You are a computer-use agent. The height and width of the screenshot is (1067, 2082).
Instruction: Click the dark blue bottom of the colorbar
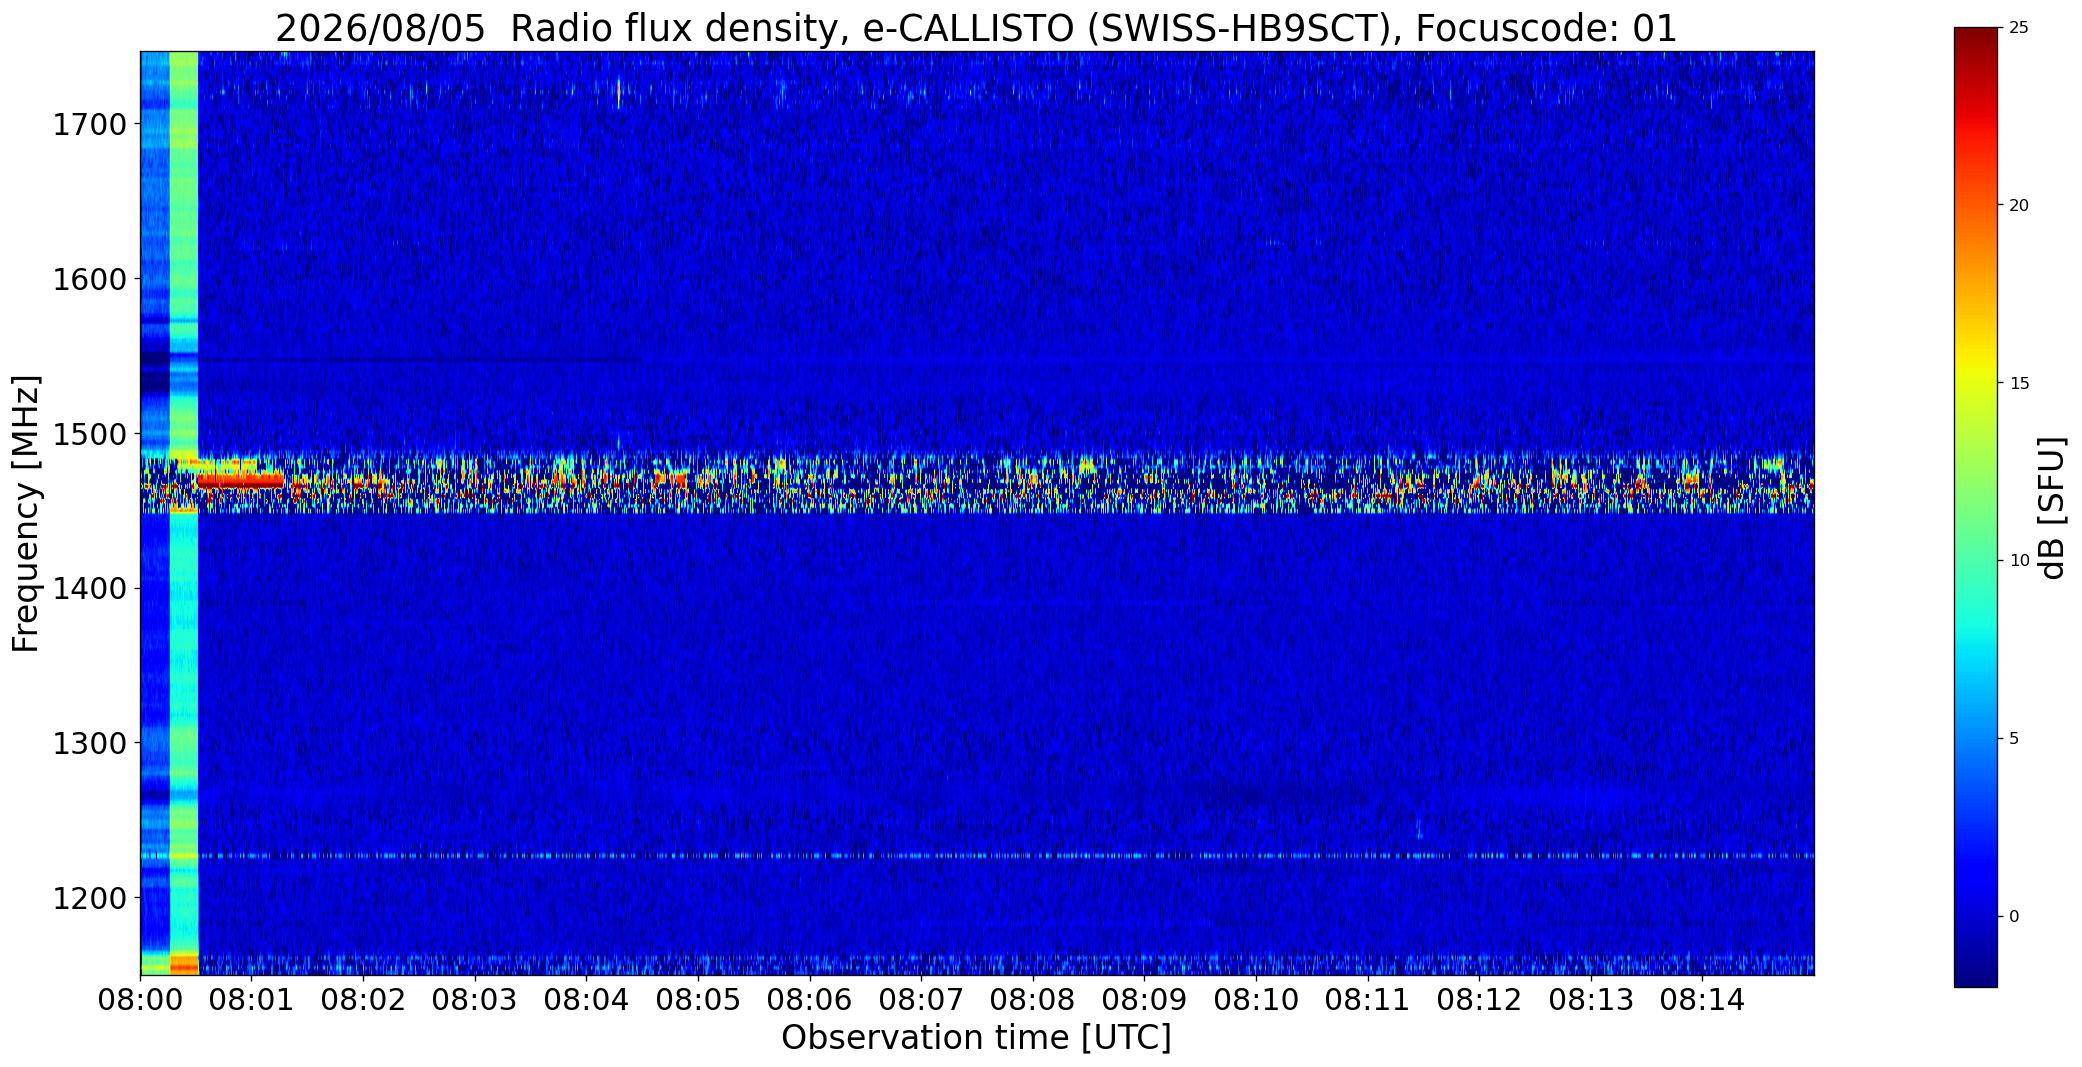[1976, 975]
